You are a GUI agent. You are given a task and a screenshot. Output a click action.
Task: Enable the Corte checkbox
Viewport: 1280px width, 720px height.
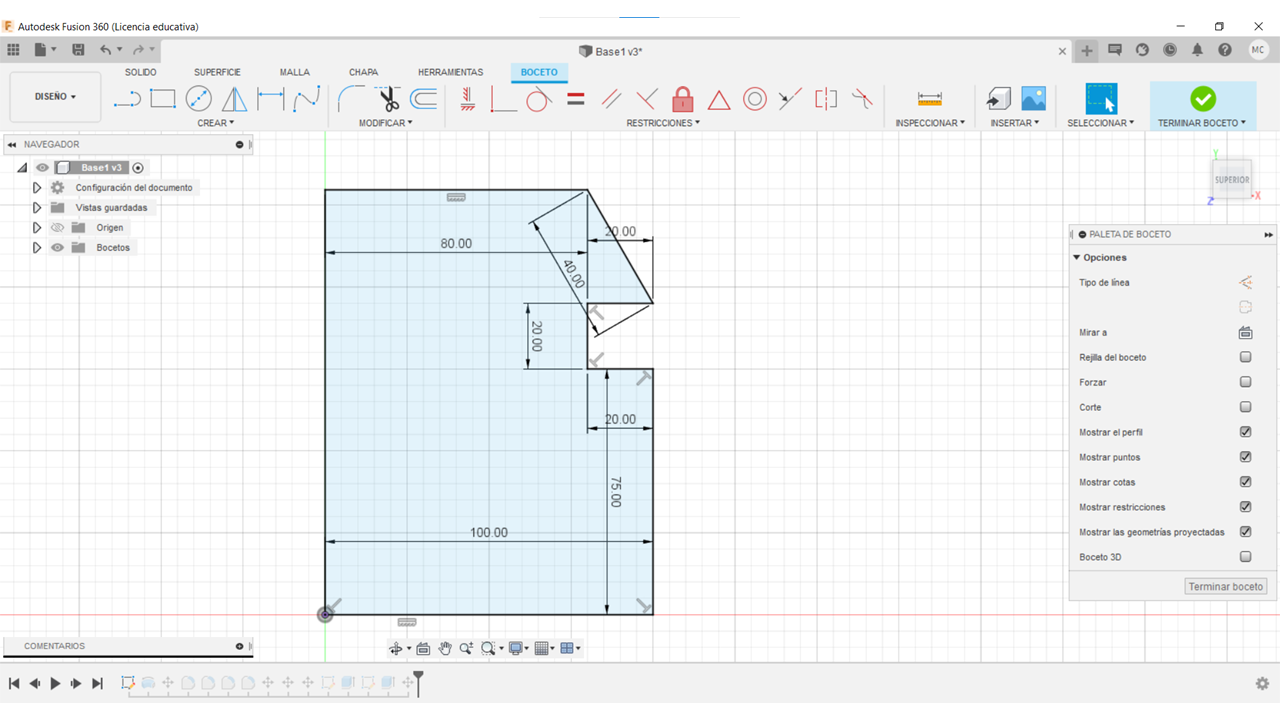click(x=1246, y=407)
